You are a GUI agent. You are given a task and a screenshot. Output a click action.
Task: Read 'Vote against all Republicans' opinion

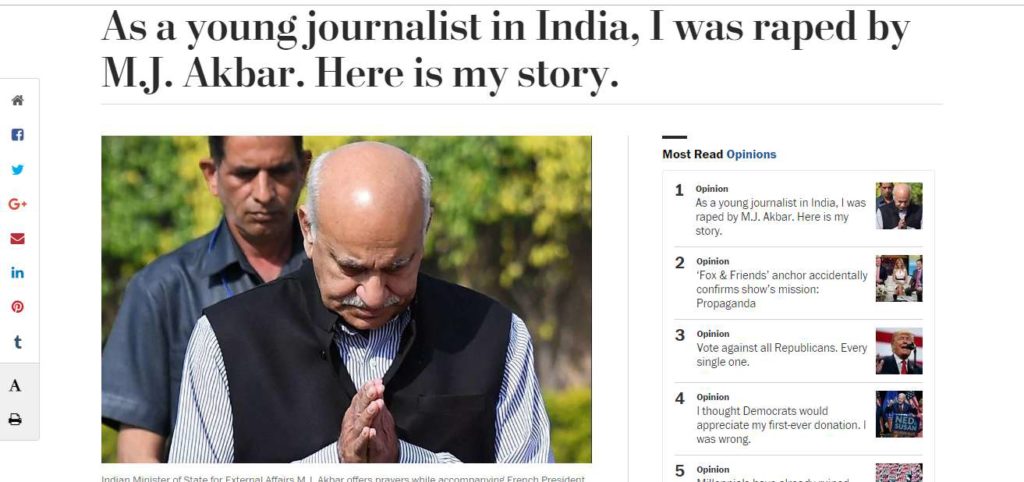[781, 355]
